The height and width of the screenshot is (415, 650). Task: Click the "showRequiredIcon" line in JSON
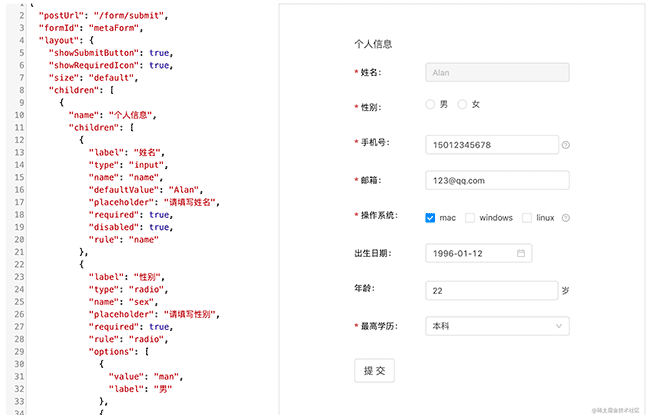111,66
